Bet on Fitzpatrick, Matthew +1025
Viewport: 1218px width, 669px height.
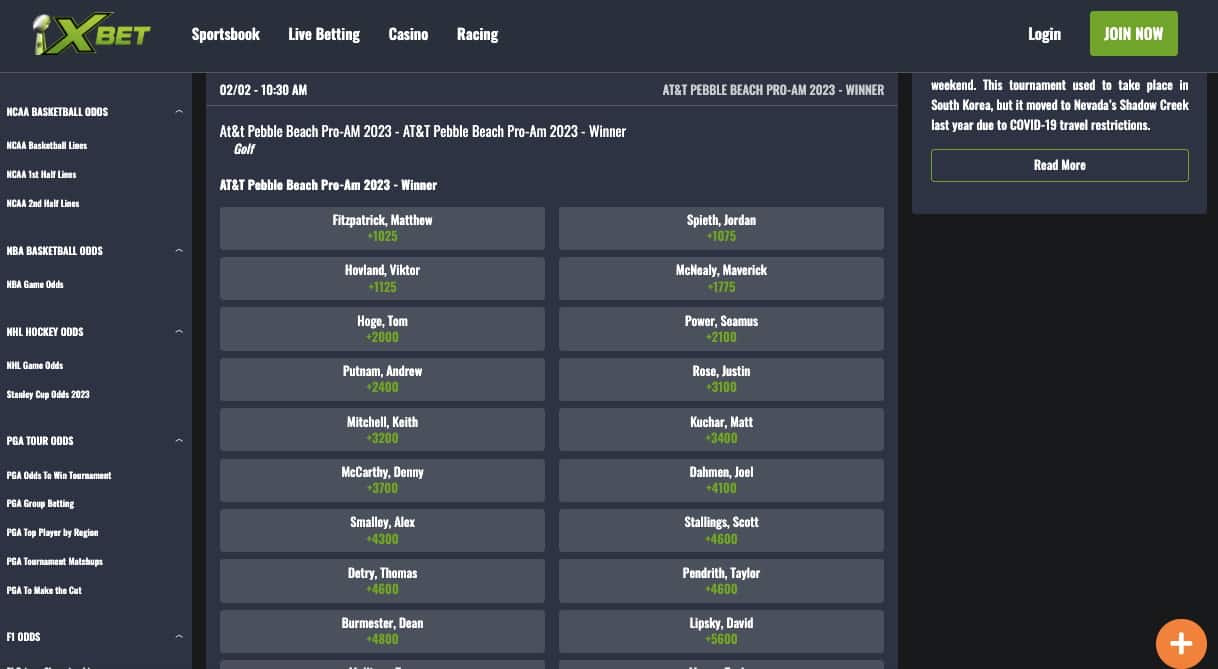click(x=382, y=228)
